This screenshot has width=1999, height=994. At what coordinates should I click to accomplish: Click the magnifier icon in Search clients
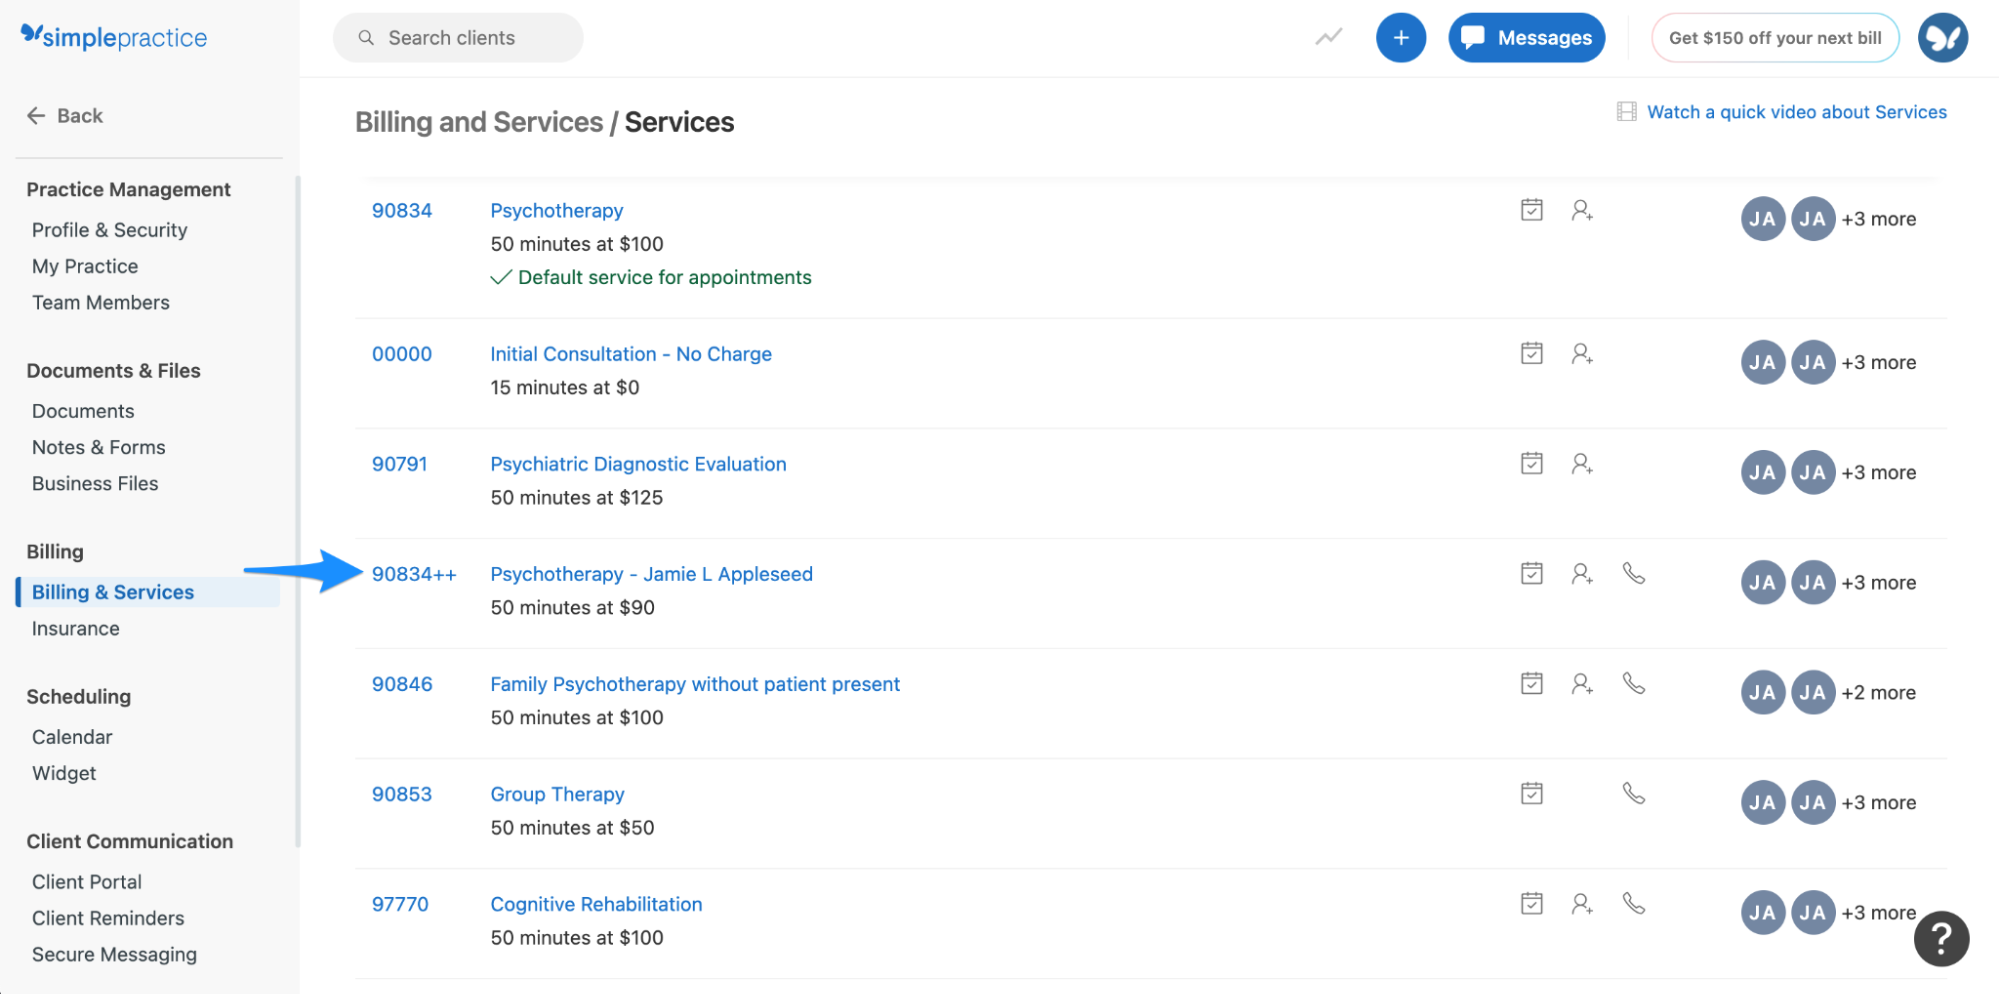(x=366, y=37)
